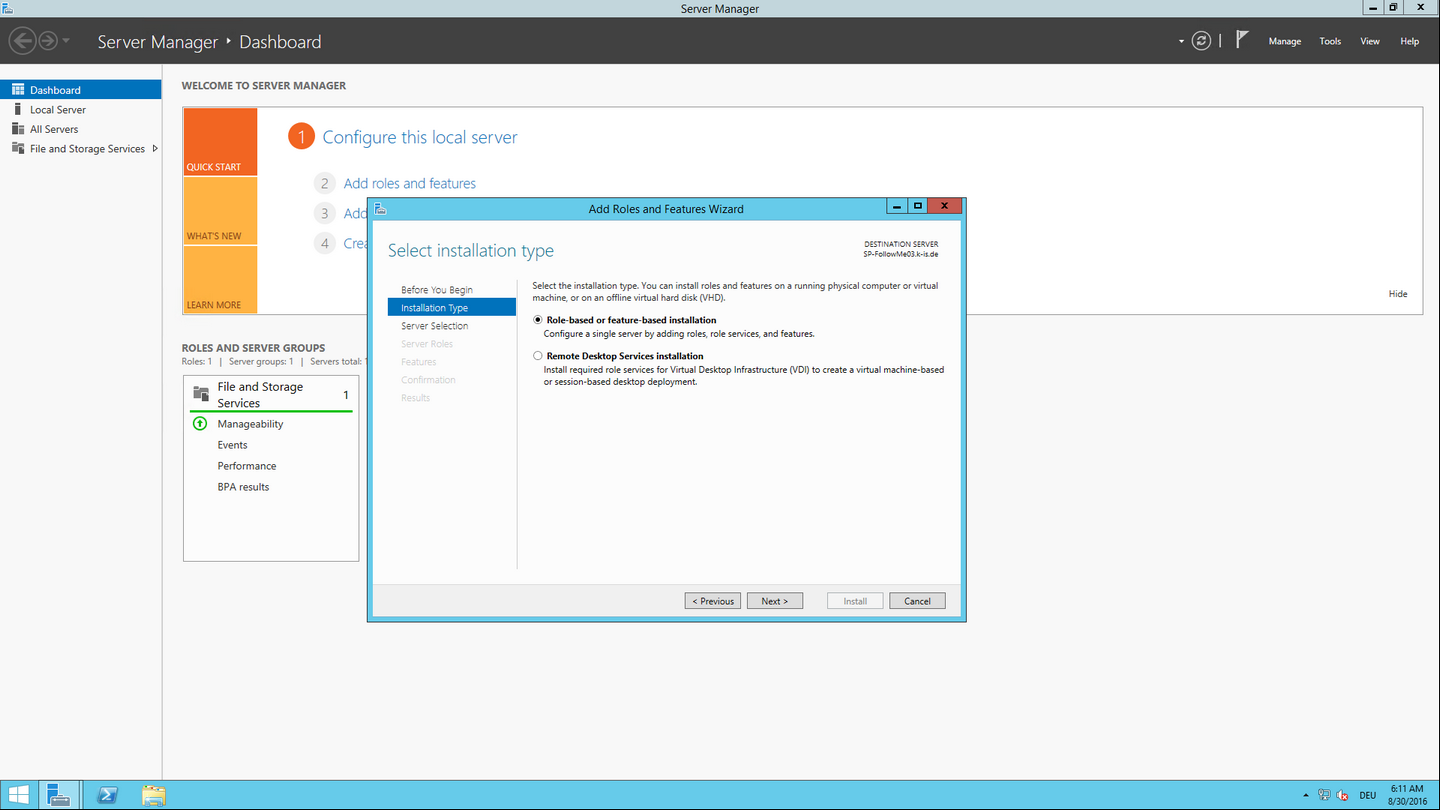The width and height of the screenshot is (1440, 810).
Task: Open the Manage menu
Action: point(1285,41)
